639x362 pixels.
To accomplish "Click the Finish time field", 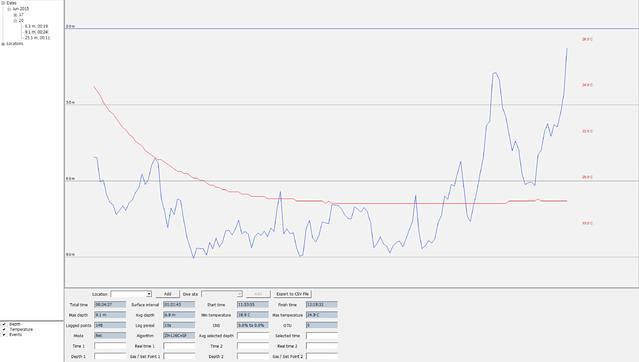I will click(x=322, y=305).
